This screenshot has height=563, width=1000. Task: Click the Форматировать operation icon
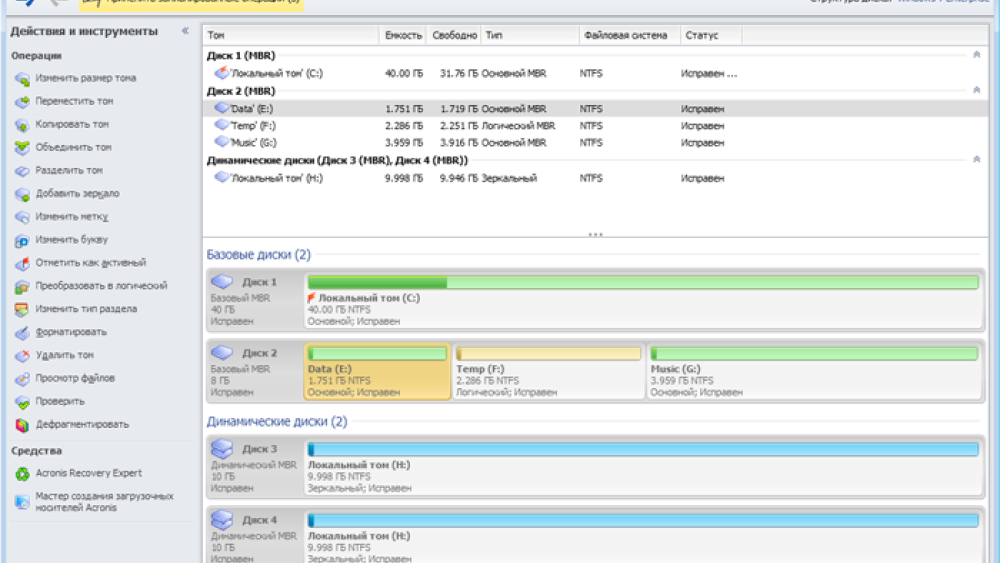[x=22, y=333]
